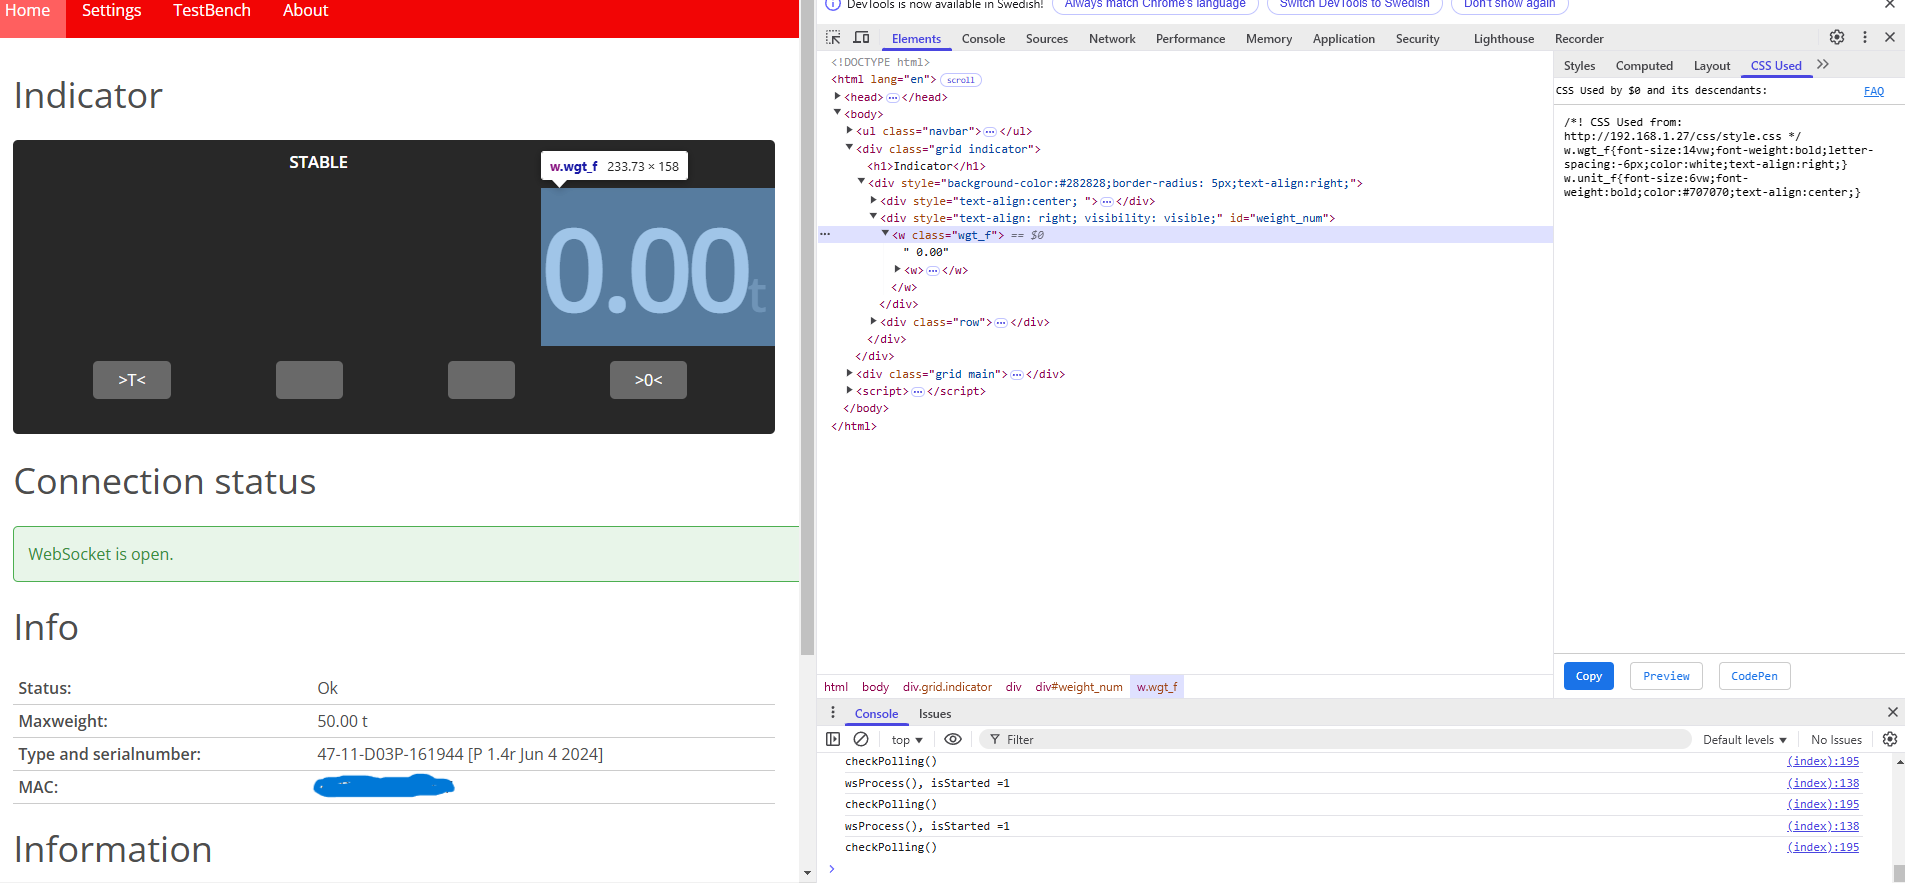Expand the head element node
The width and height of the screenshot is (1905, 883).
tap(838, 97)
